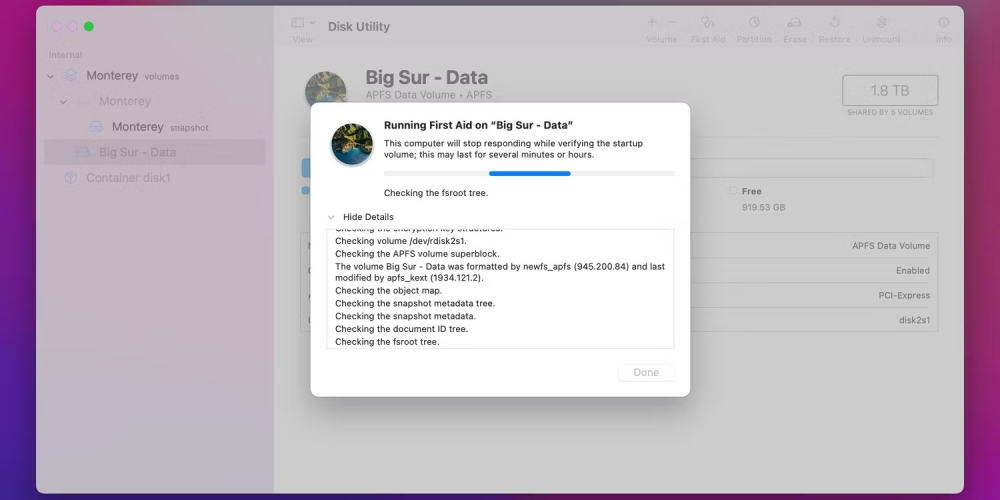Open the Partition tool

[x=754, y=22]
